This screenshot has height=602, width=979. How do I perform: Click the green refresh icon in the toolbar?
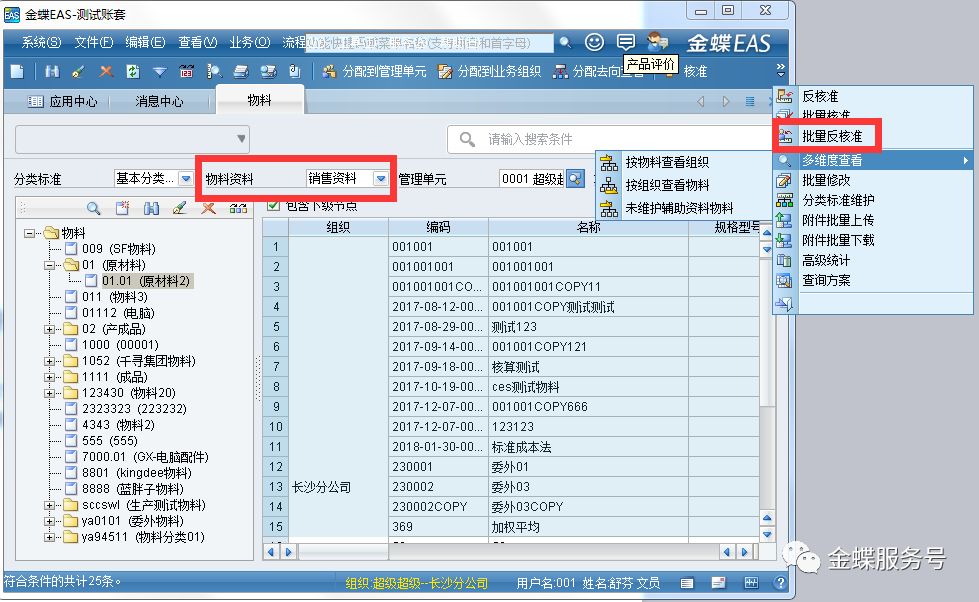click(132, 72)
